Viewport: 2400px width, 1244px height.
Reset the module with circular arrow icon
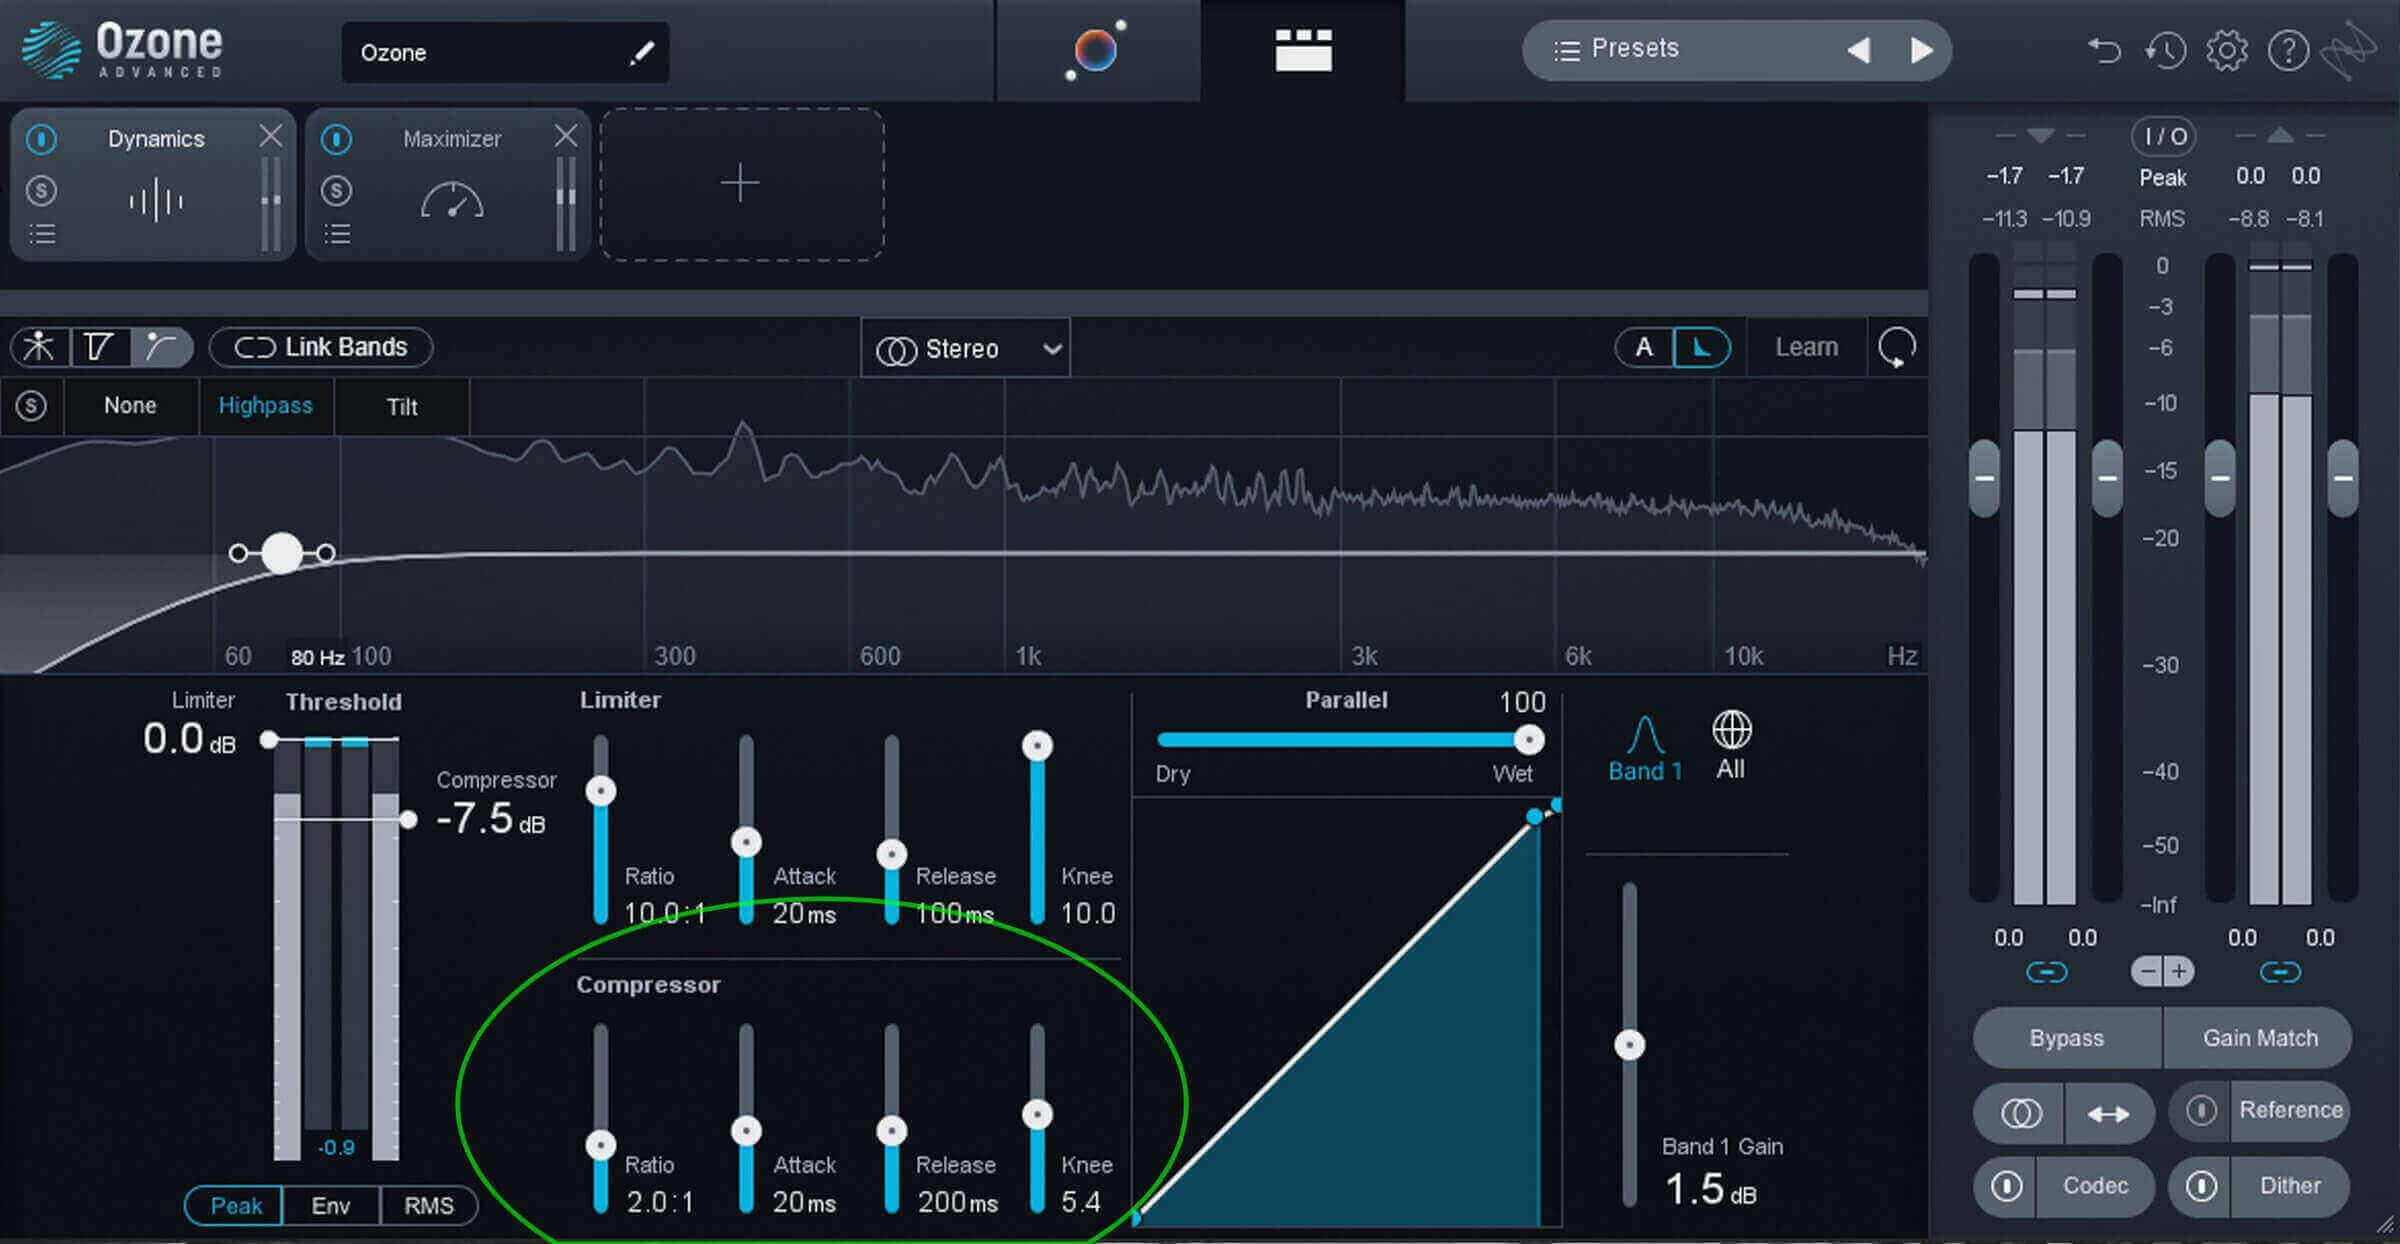1896,348
